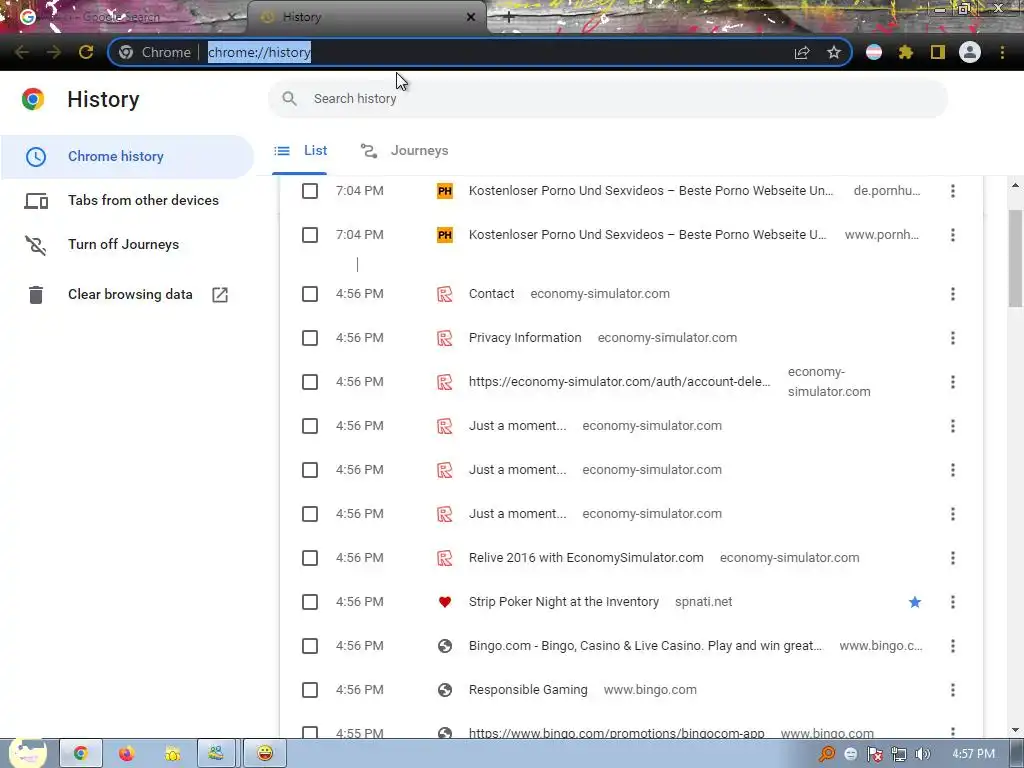Switch to the List tab
The image size is (1024, 768).
[x=300, y=151]
